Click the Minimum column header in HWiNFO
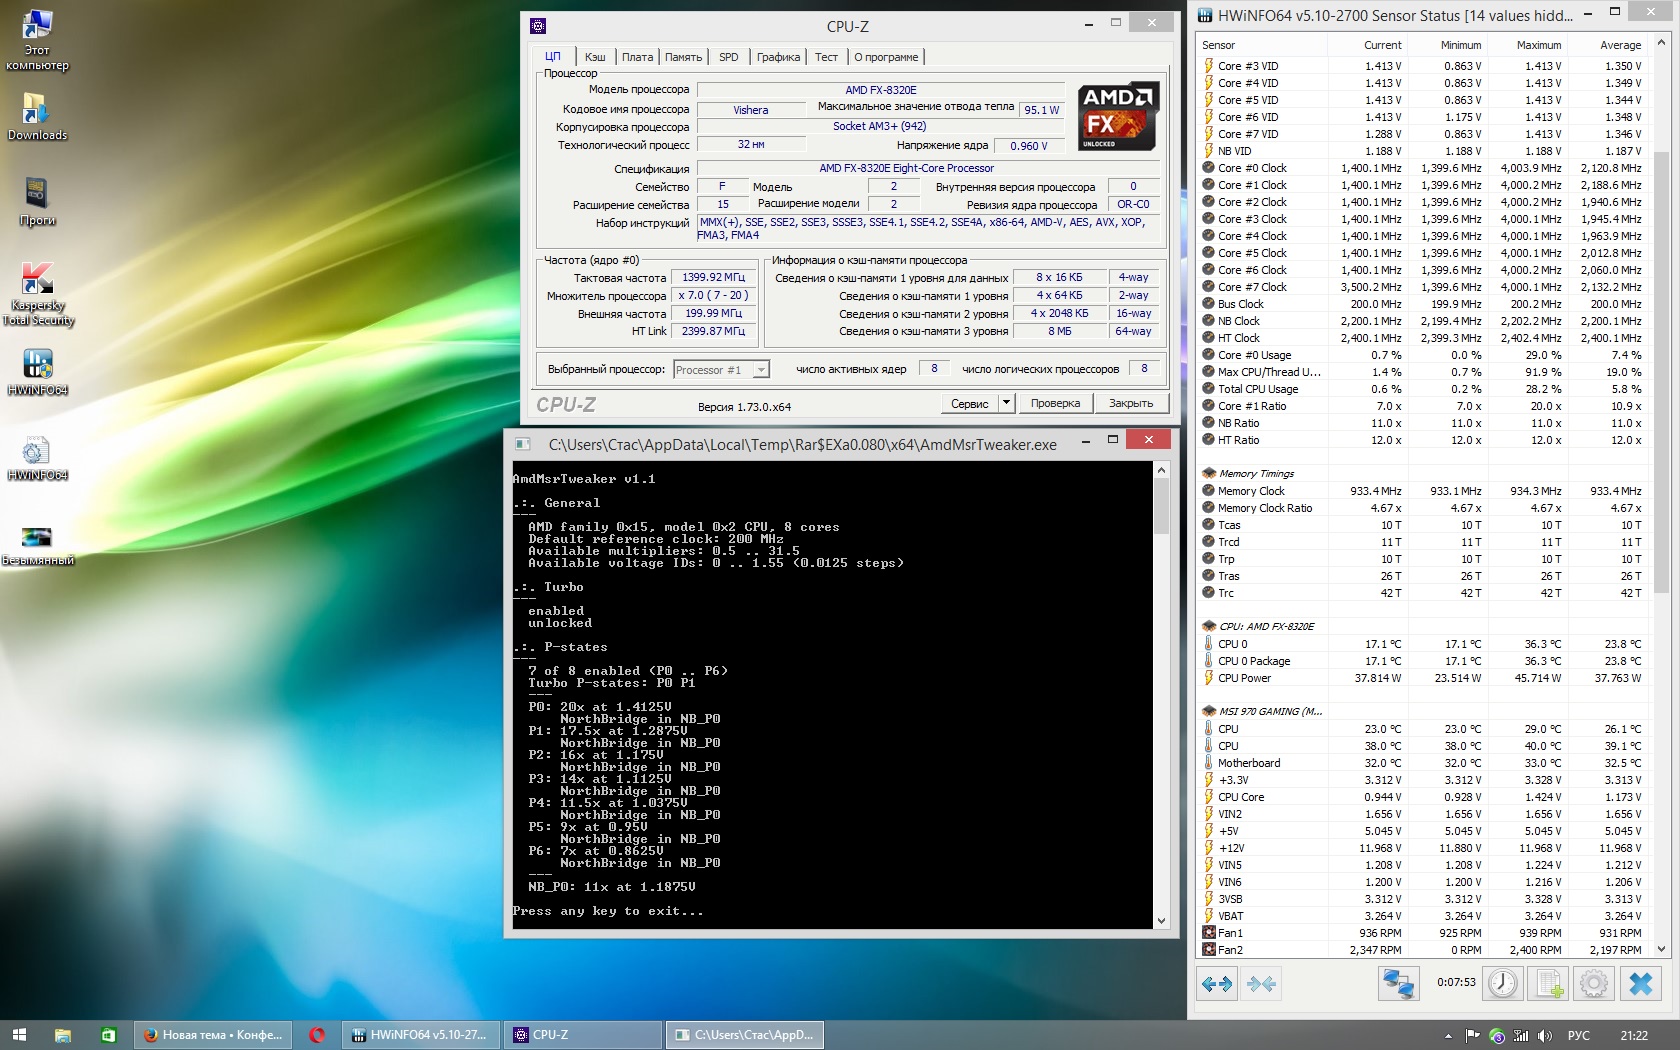The image size is (1680, 1050). (x=1446, y=45)
